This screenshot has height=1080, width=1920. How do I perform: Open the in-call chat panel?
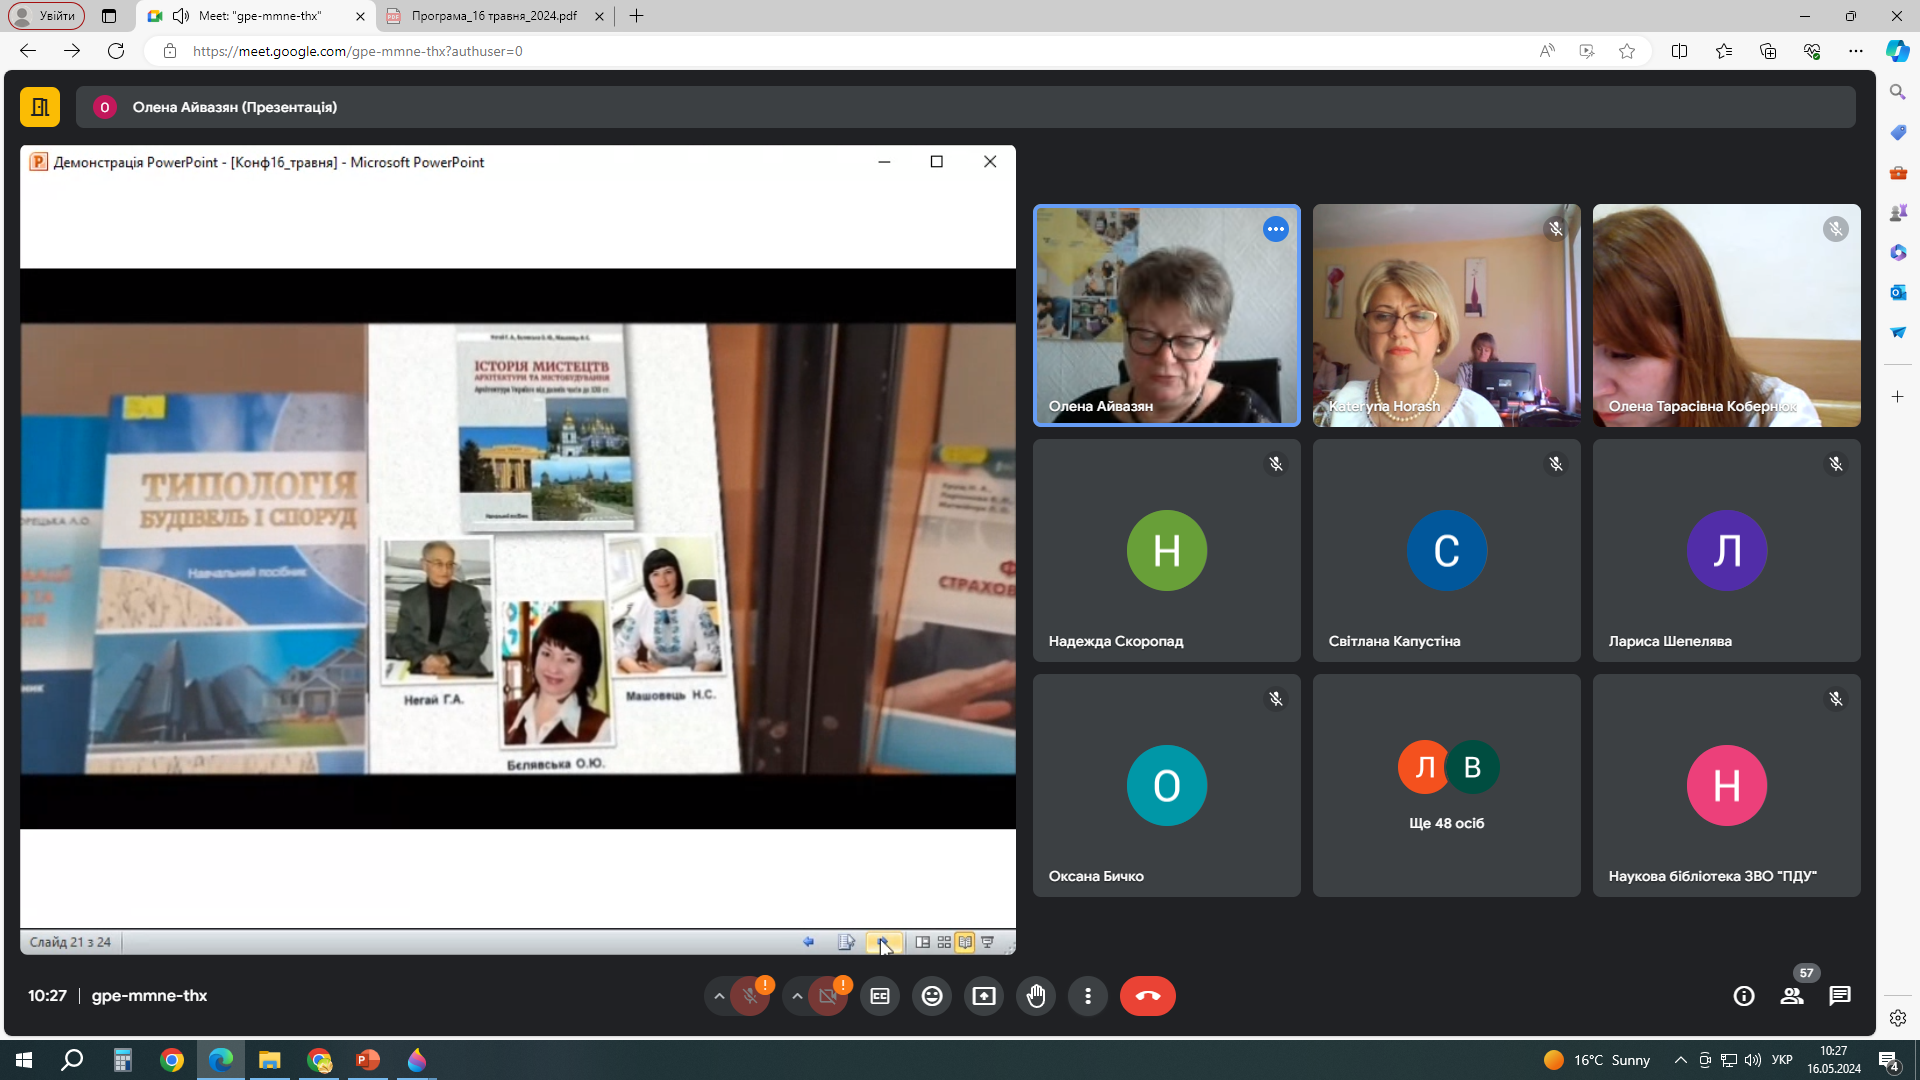(x=1840, y=996)
